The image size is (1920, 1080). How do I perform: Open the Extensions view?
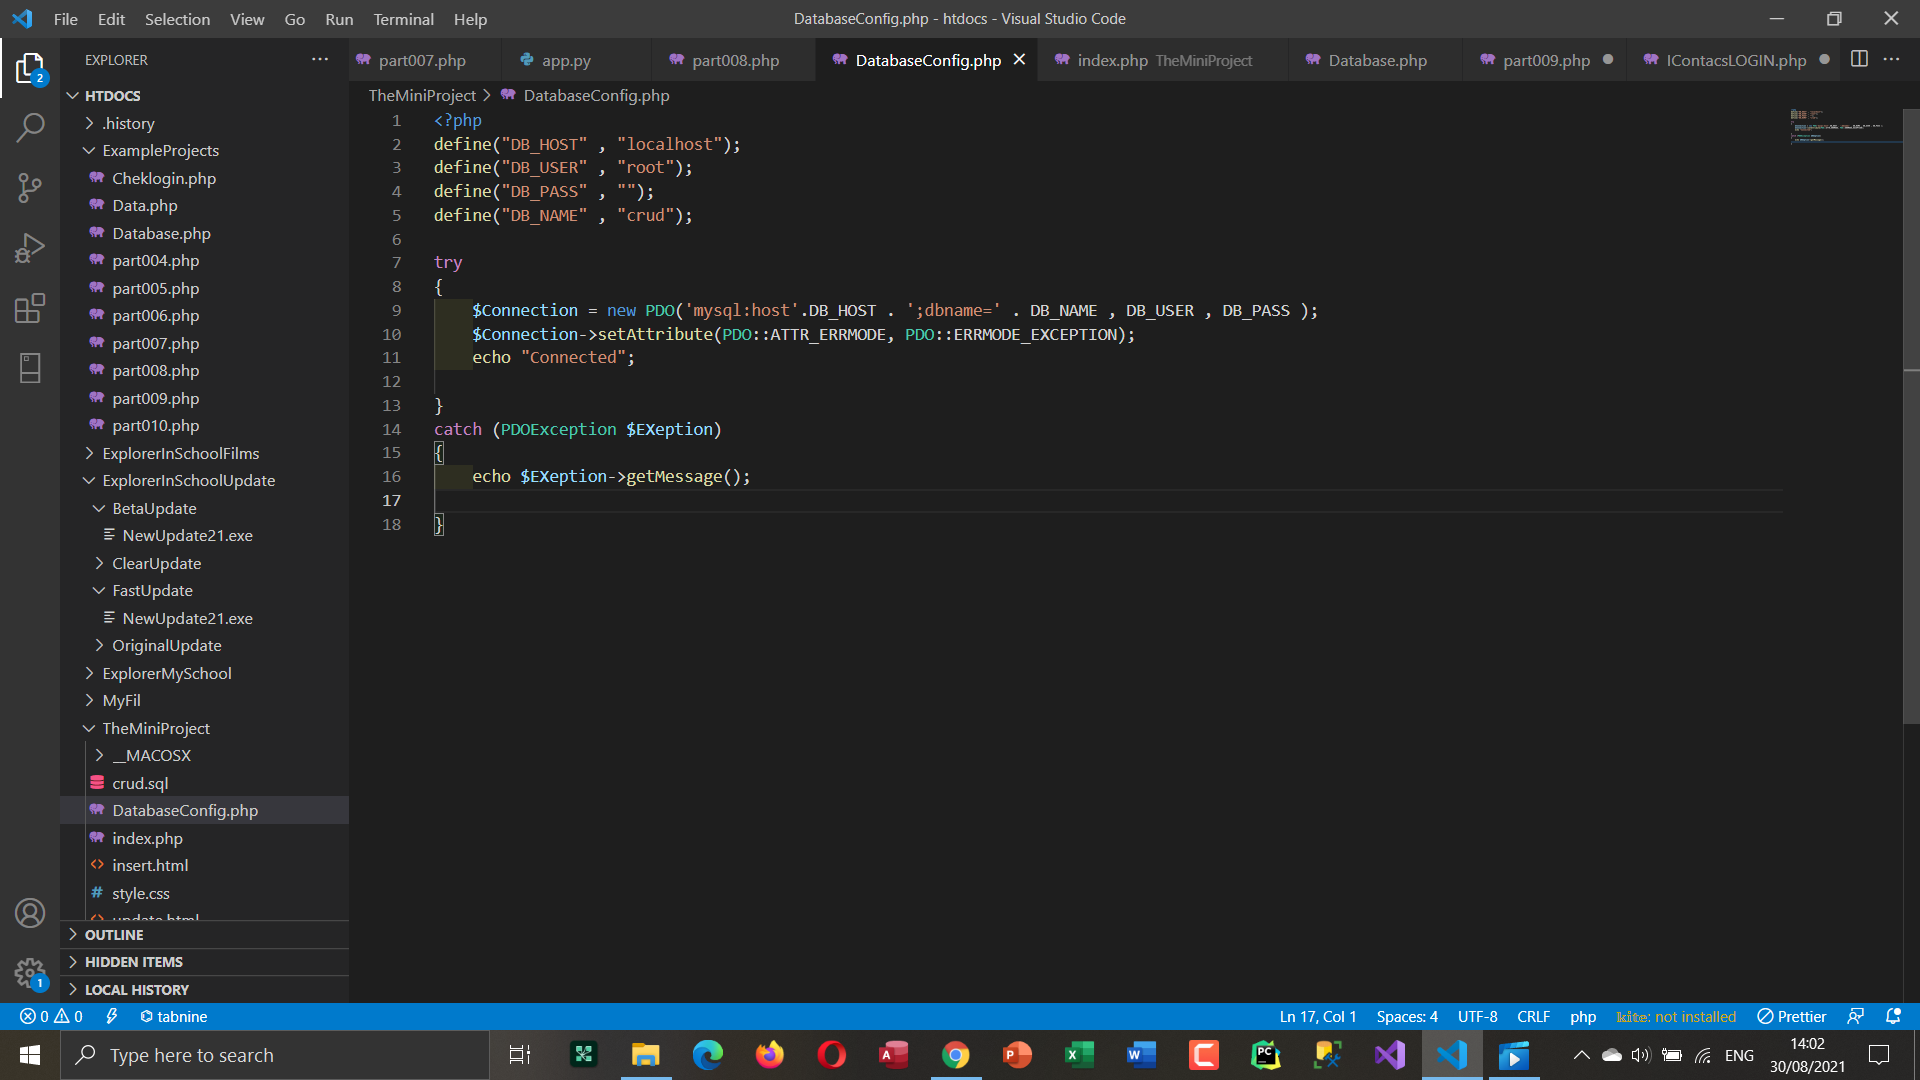point(30,308)
